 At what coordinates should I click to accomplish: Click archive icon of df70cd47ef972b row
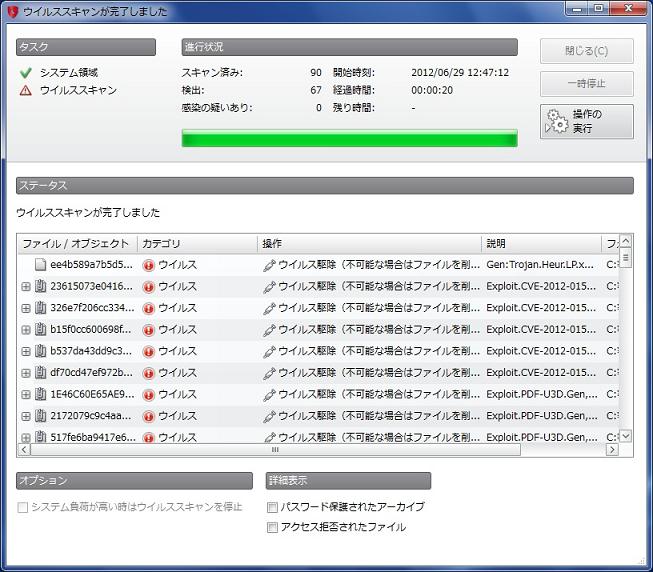point(40,373)
